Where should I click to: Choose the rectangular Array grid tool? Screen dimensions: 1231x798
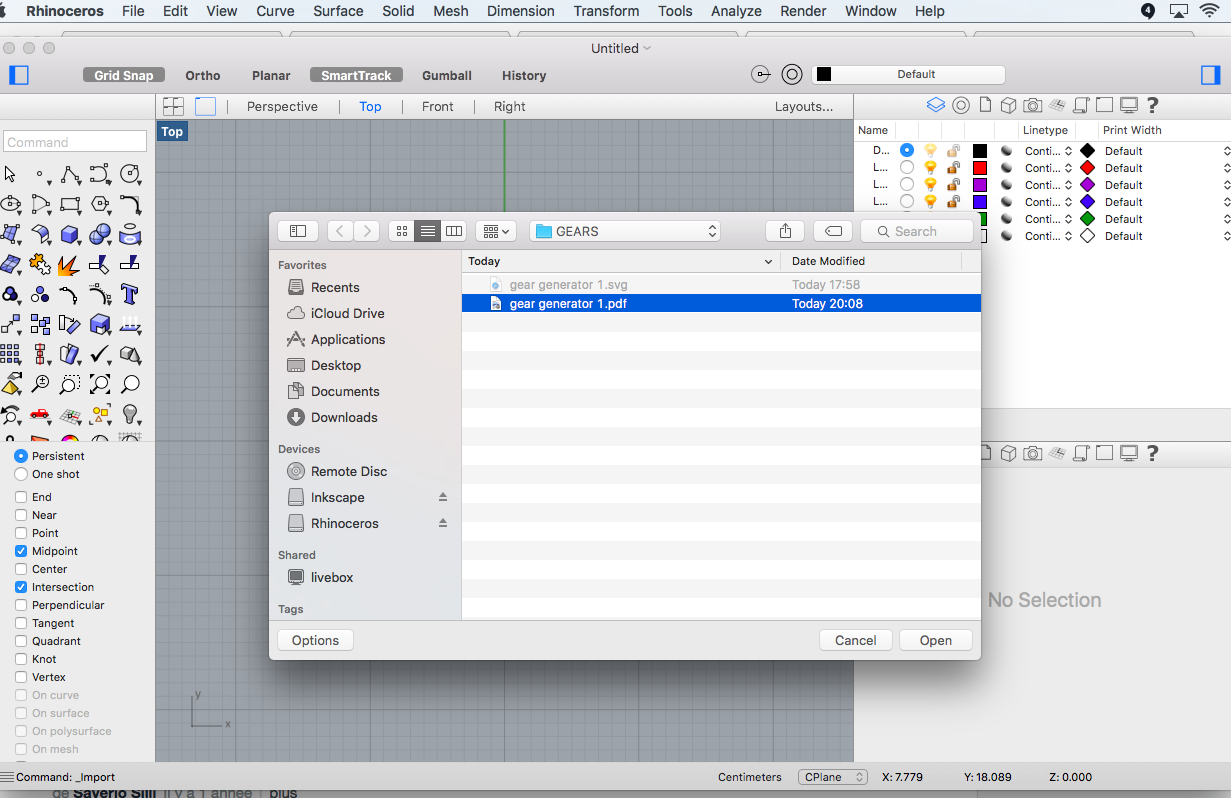click(11, 354)
